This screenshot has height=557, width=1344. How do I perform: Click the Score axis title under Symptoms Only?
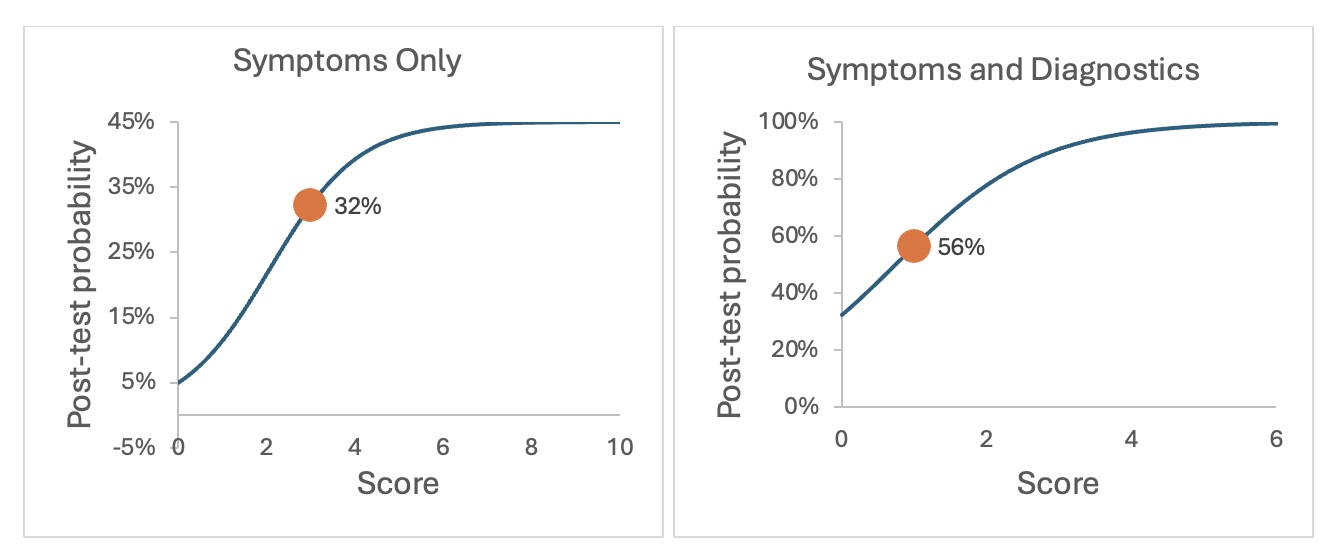coord(397,484)
